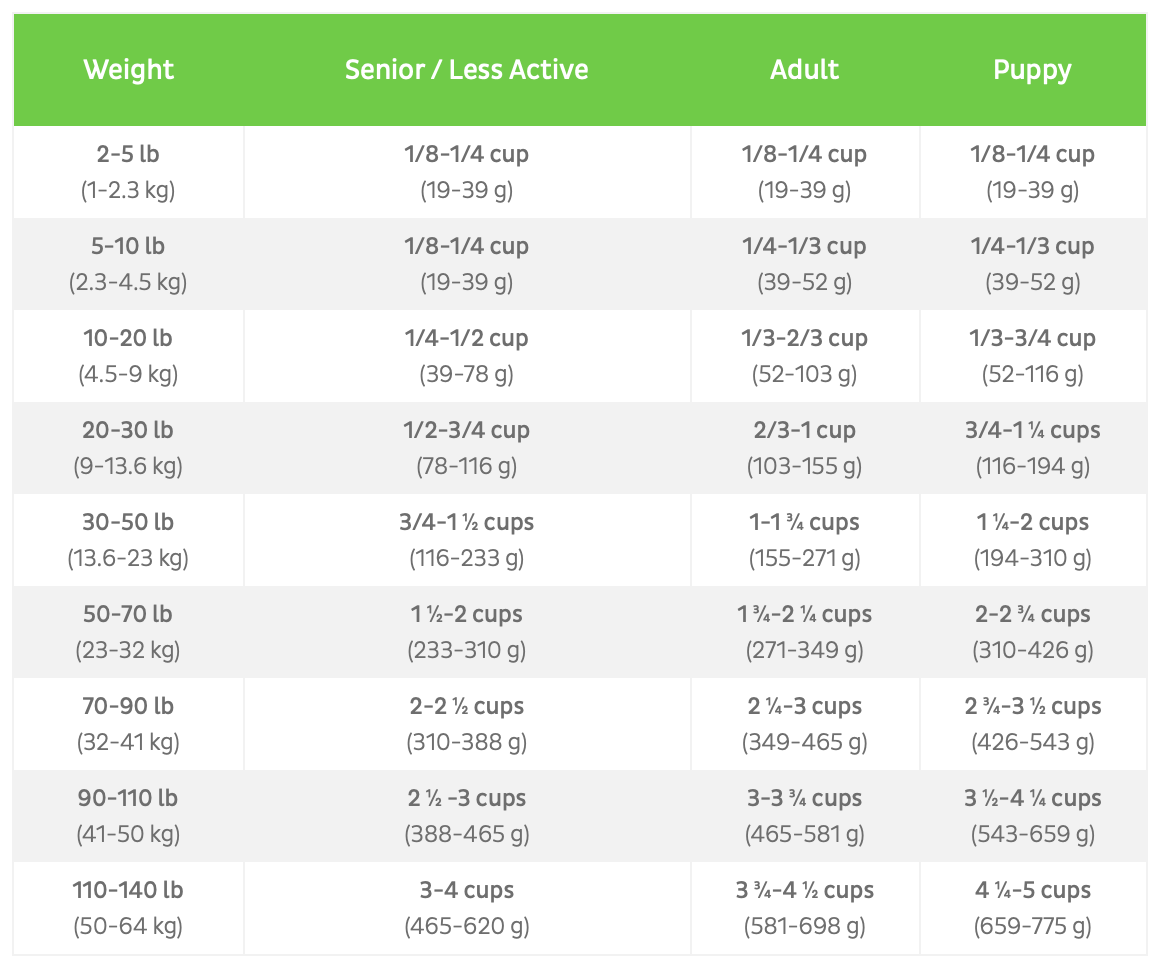
Task: Click the Puppy column header
Action: pos(1032,70)
